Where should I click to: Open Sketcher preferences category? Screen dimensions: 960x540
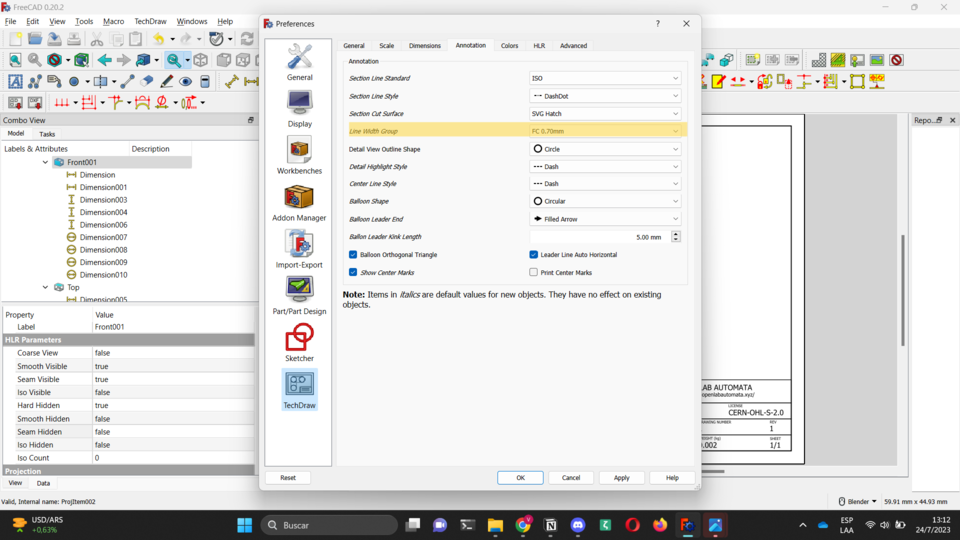(299, 343)
